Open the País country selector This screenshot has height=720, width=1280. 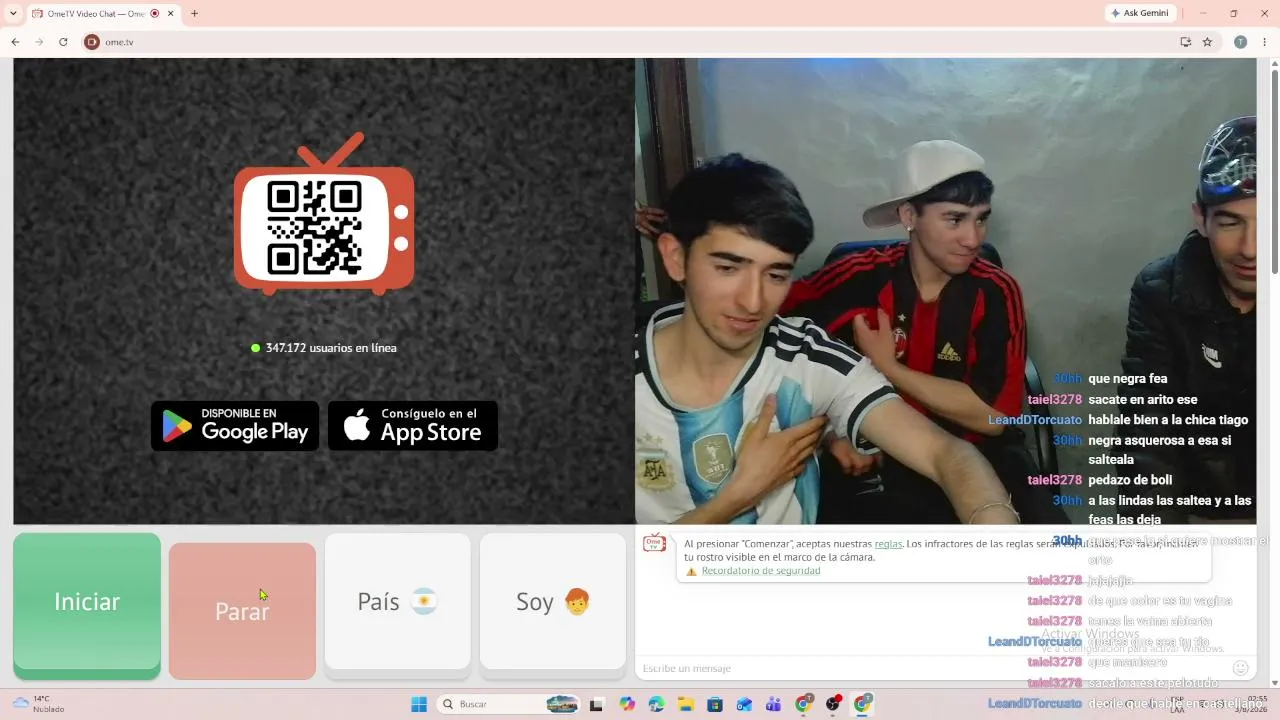click(x=397, y=601)
